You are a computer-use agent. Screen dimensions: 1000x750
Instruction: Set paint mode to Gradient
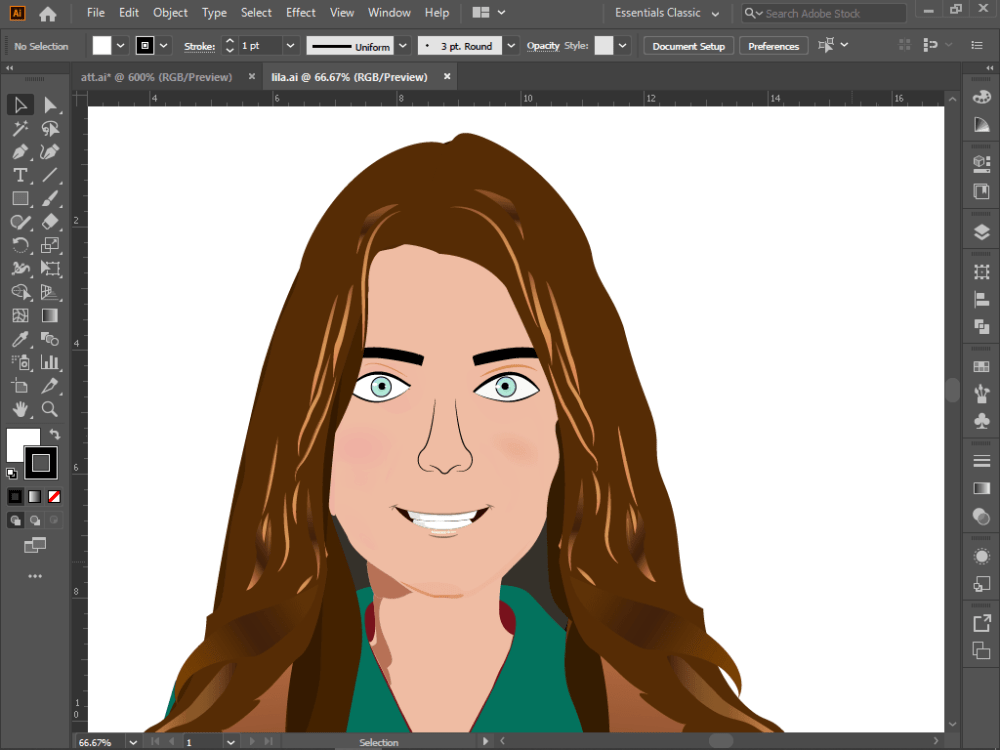35,496
